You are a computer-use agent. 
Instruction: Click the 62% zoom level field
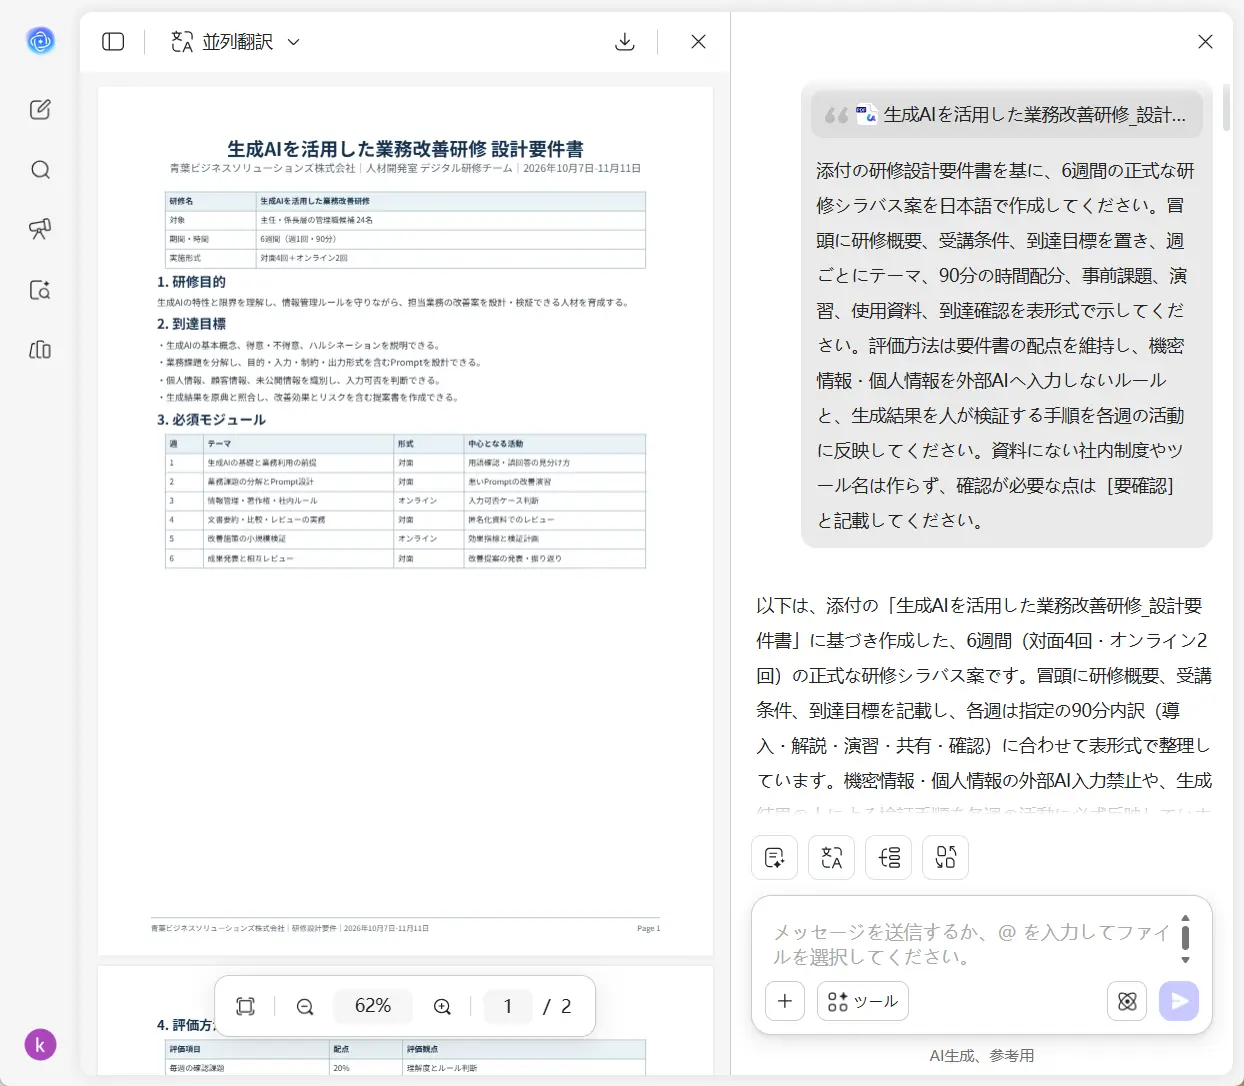tap(373, 1006)
